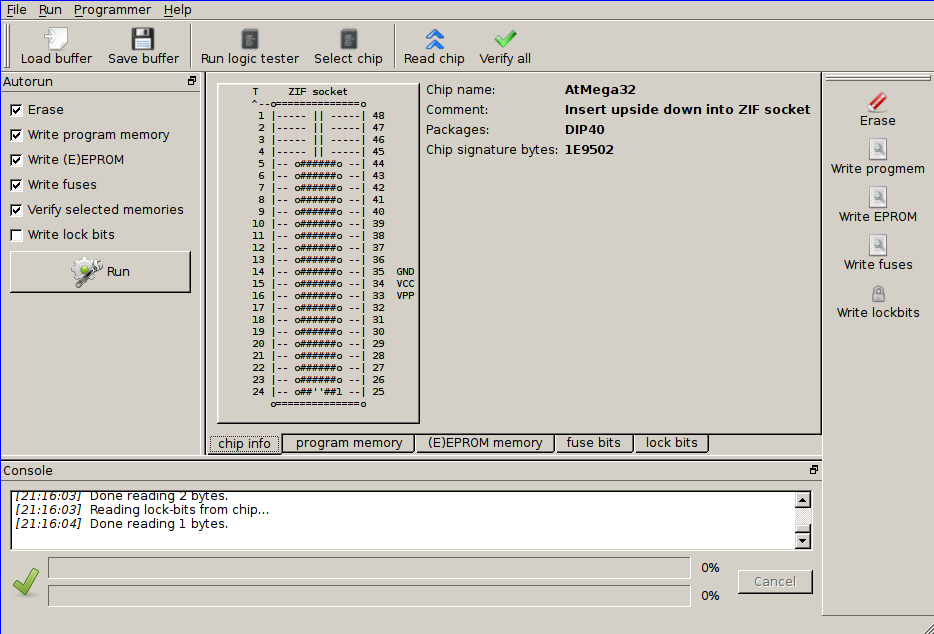Click the VCC pin label in ZIF diagram

(405, 284)
